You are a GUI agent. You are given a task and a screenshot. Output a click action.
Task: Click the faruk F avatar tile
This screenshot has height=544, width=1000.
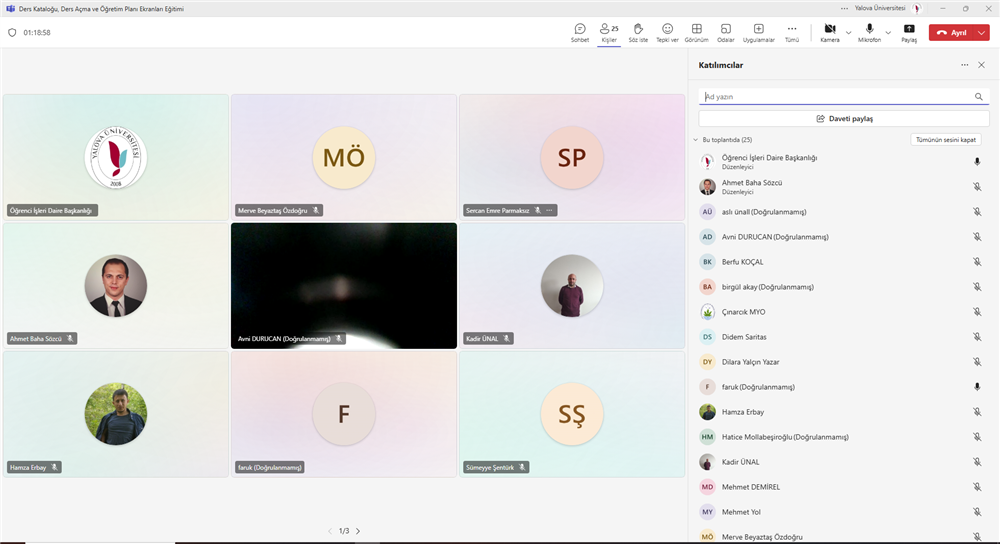344,414
